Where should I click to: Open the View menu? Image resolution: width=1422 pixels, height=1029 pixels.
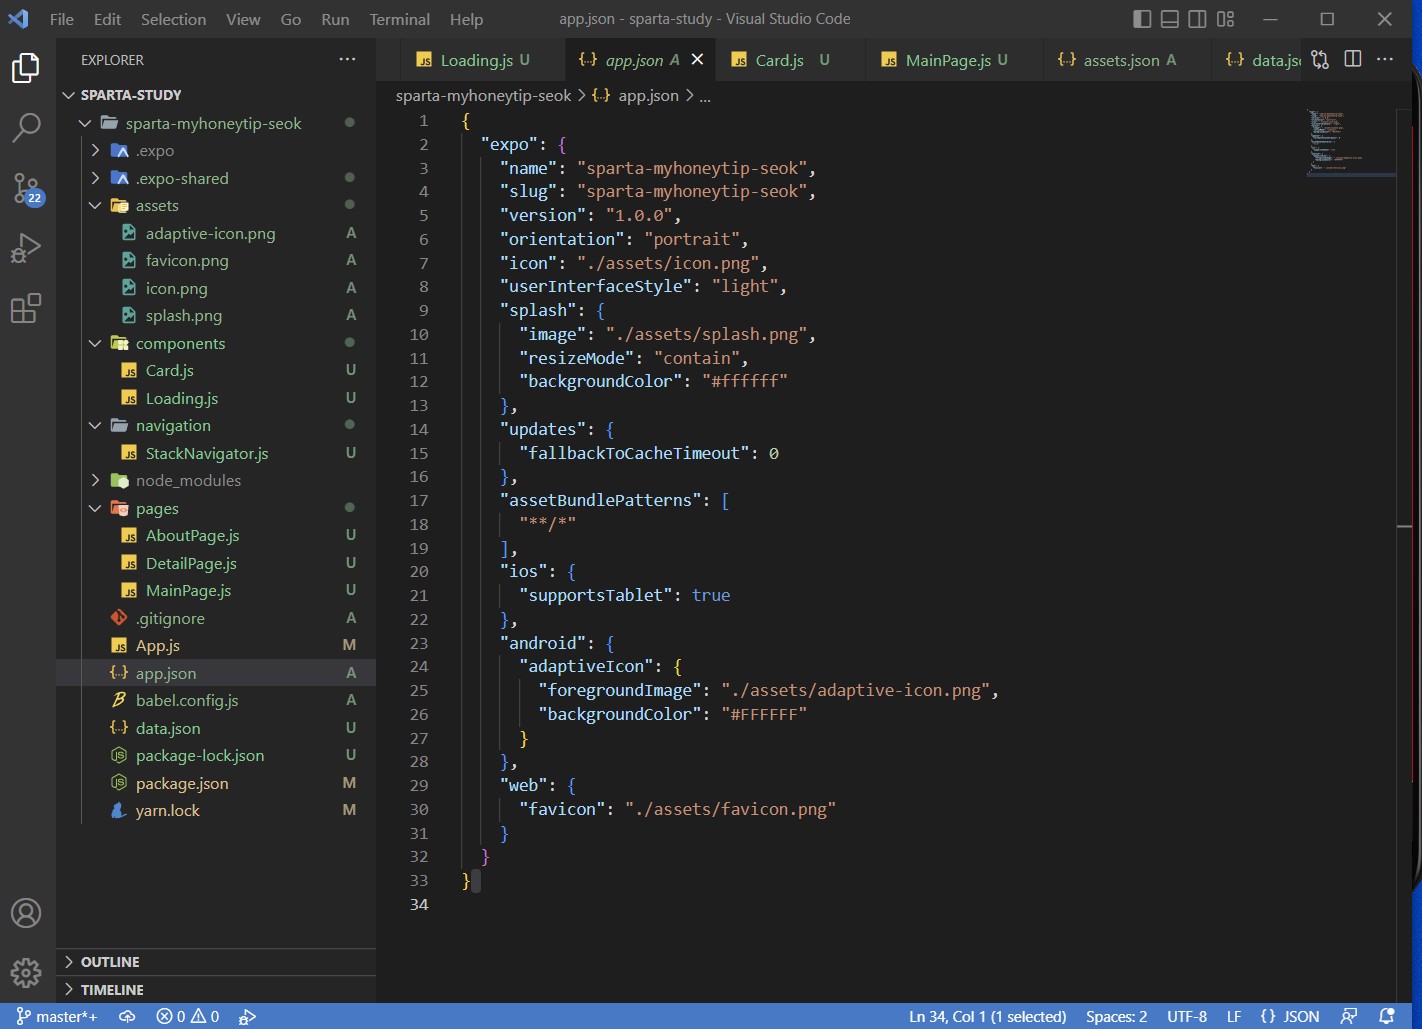(x=243, y=19)
